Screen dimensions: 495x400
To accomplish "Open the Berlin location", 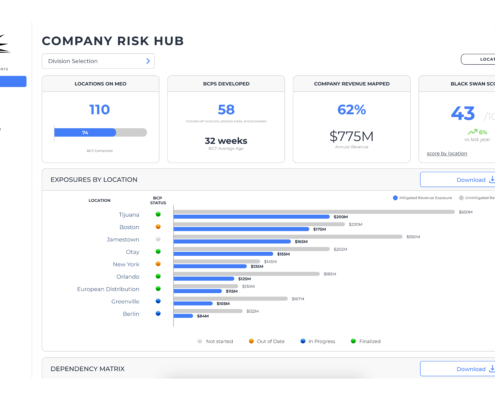I will tap(131, 314).
